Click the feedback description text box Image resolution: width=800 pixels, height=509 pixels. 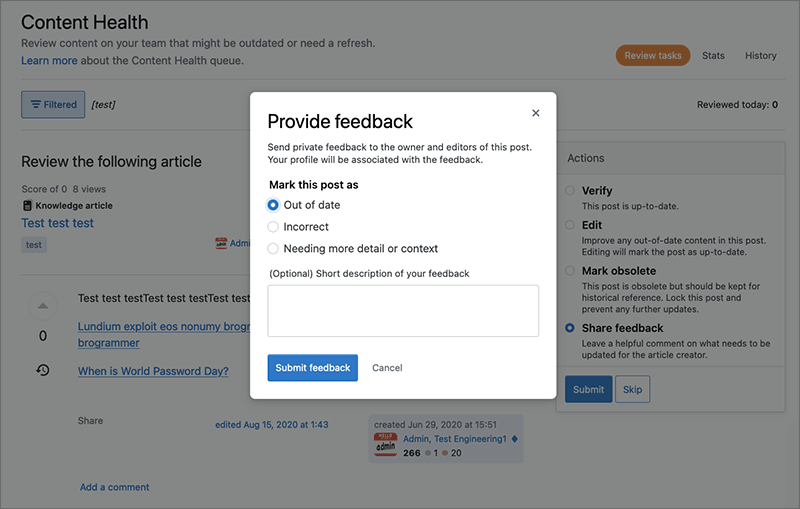pos(403,310)
